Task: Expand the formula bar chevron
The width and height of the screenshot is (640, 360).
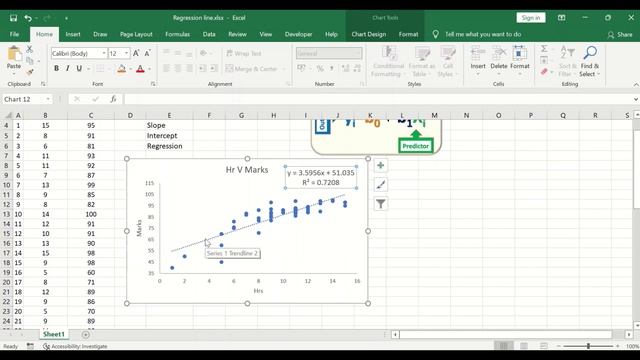Action: (636, 99)
